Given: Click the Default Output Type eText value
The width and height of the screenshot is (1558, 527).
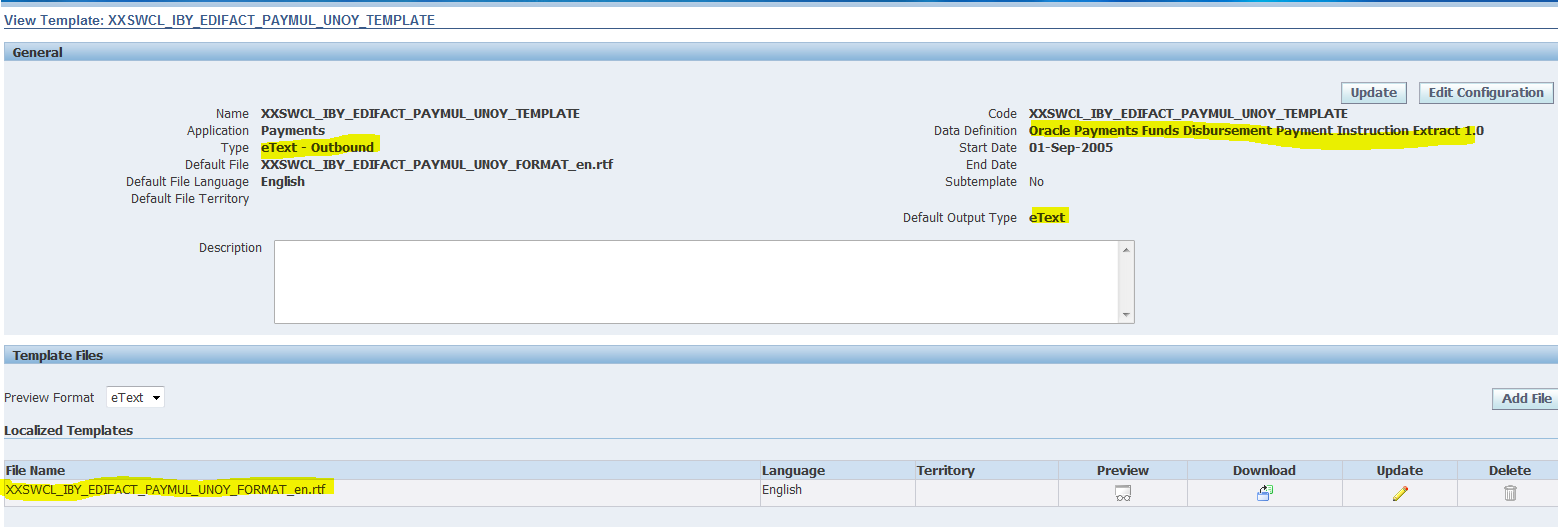Looking at the screenshot, I should pos(1047,217).
